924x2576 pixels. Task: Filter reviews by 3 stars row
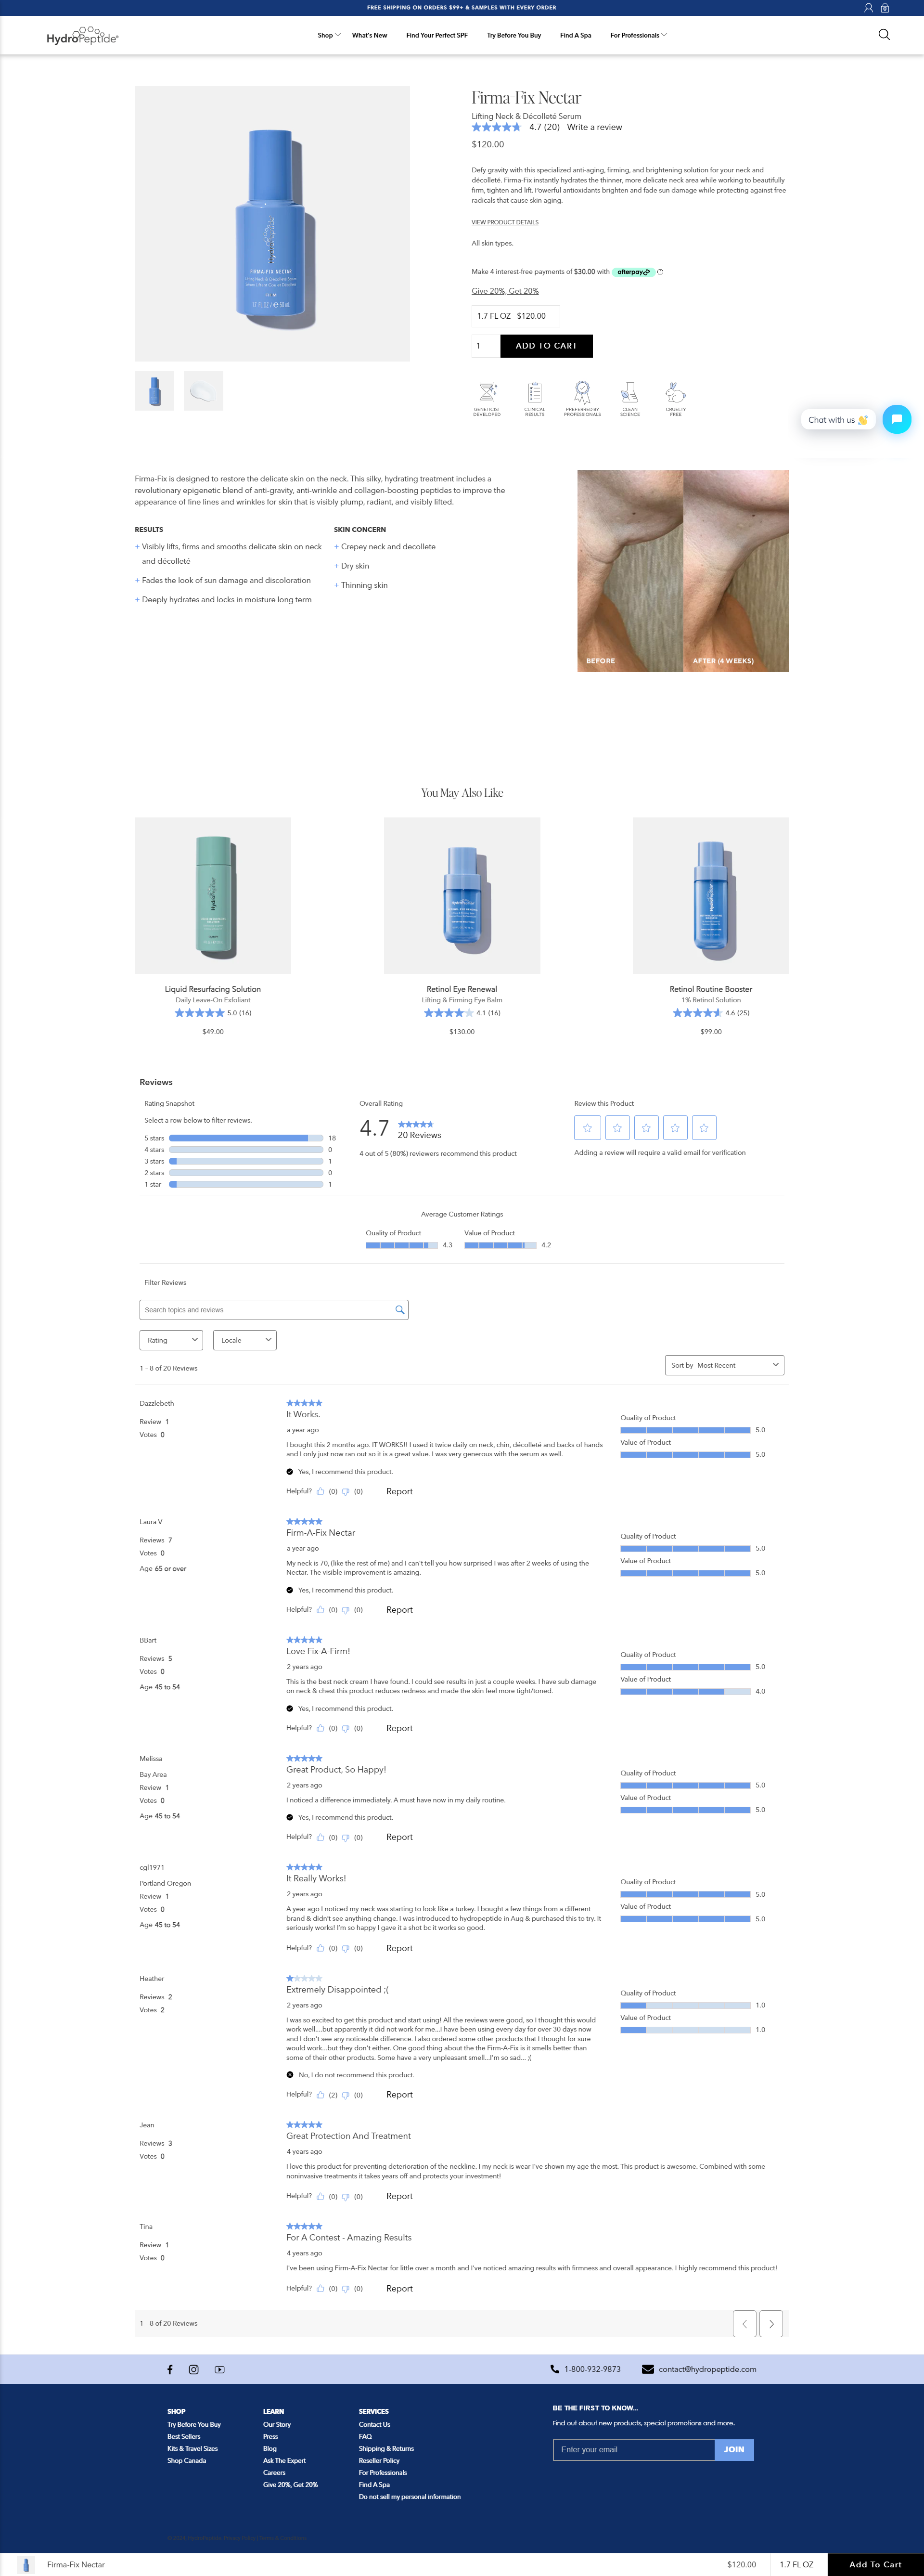(240, 1161)
